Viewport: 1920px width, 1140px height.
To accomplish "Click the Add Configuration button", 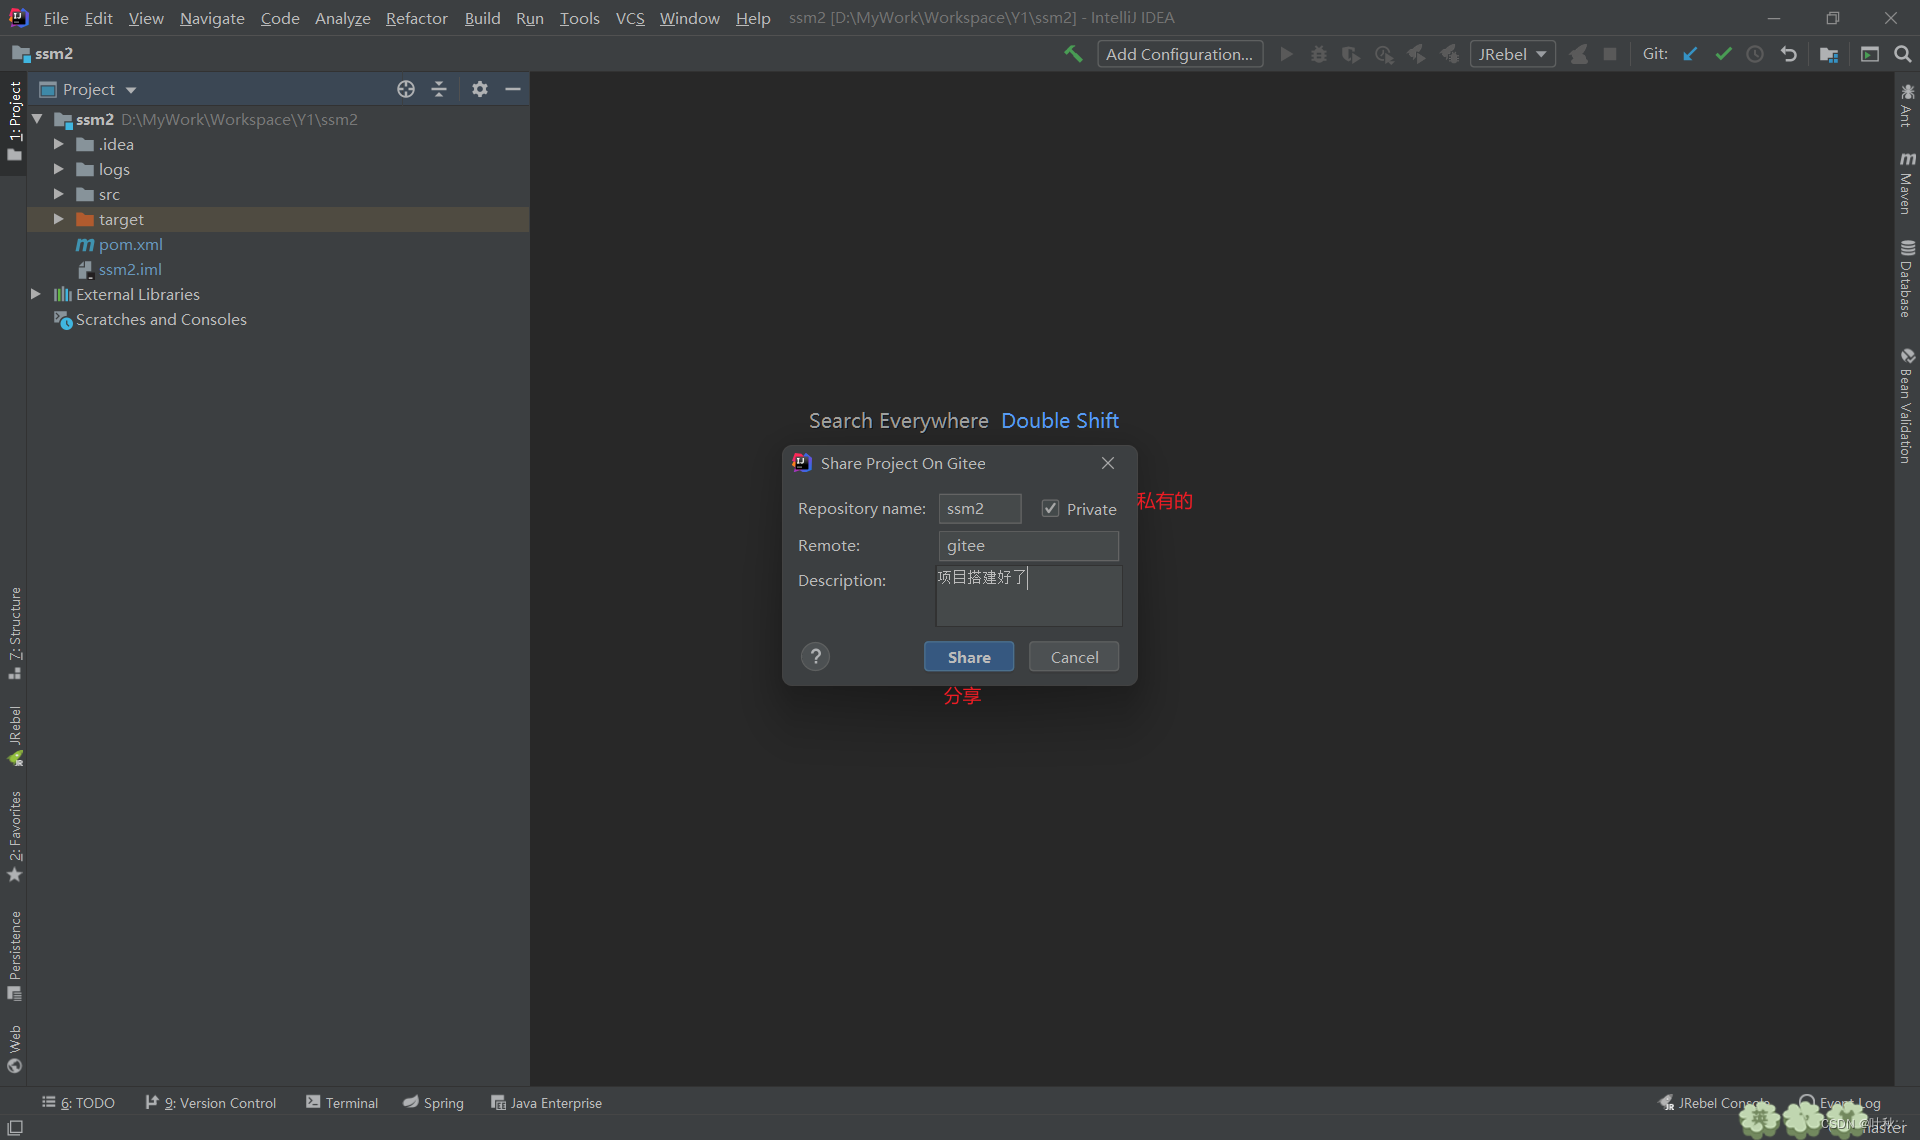I will (x=1178, y=54).
